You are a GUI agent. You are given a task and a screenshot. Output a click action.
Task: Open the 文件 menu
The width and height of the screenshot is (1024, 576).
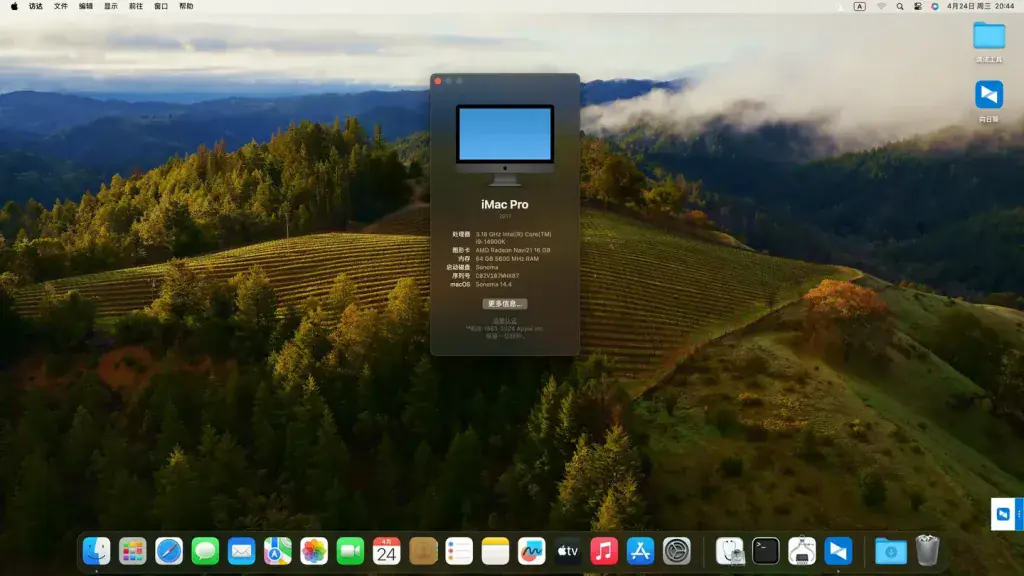(x=61, y=7)
